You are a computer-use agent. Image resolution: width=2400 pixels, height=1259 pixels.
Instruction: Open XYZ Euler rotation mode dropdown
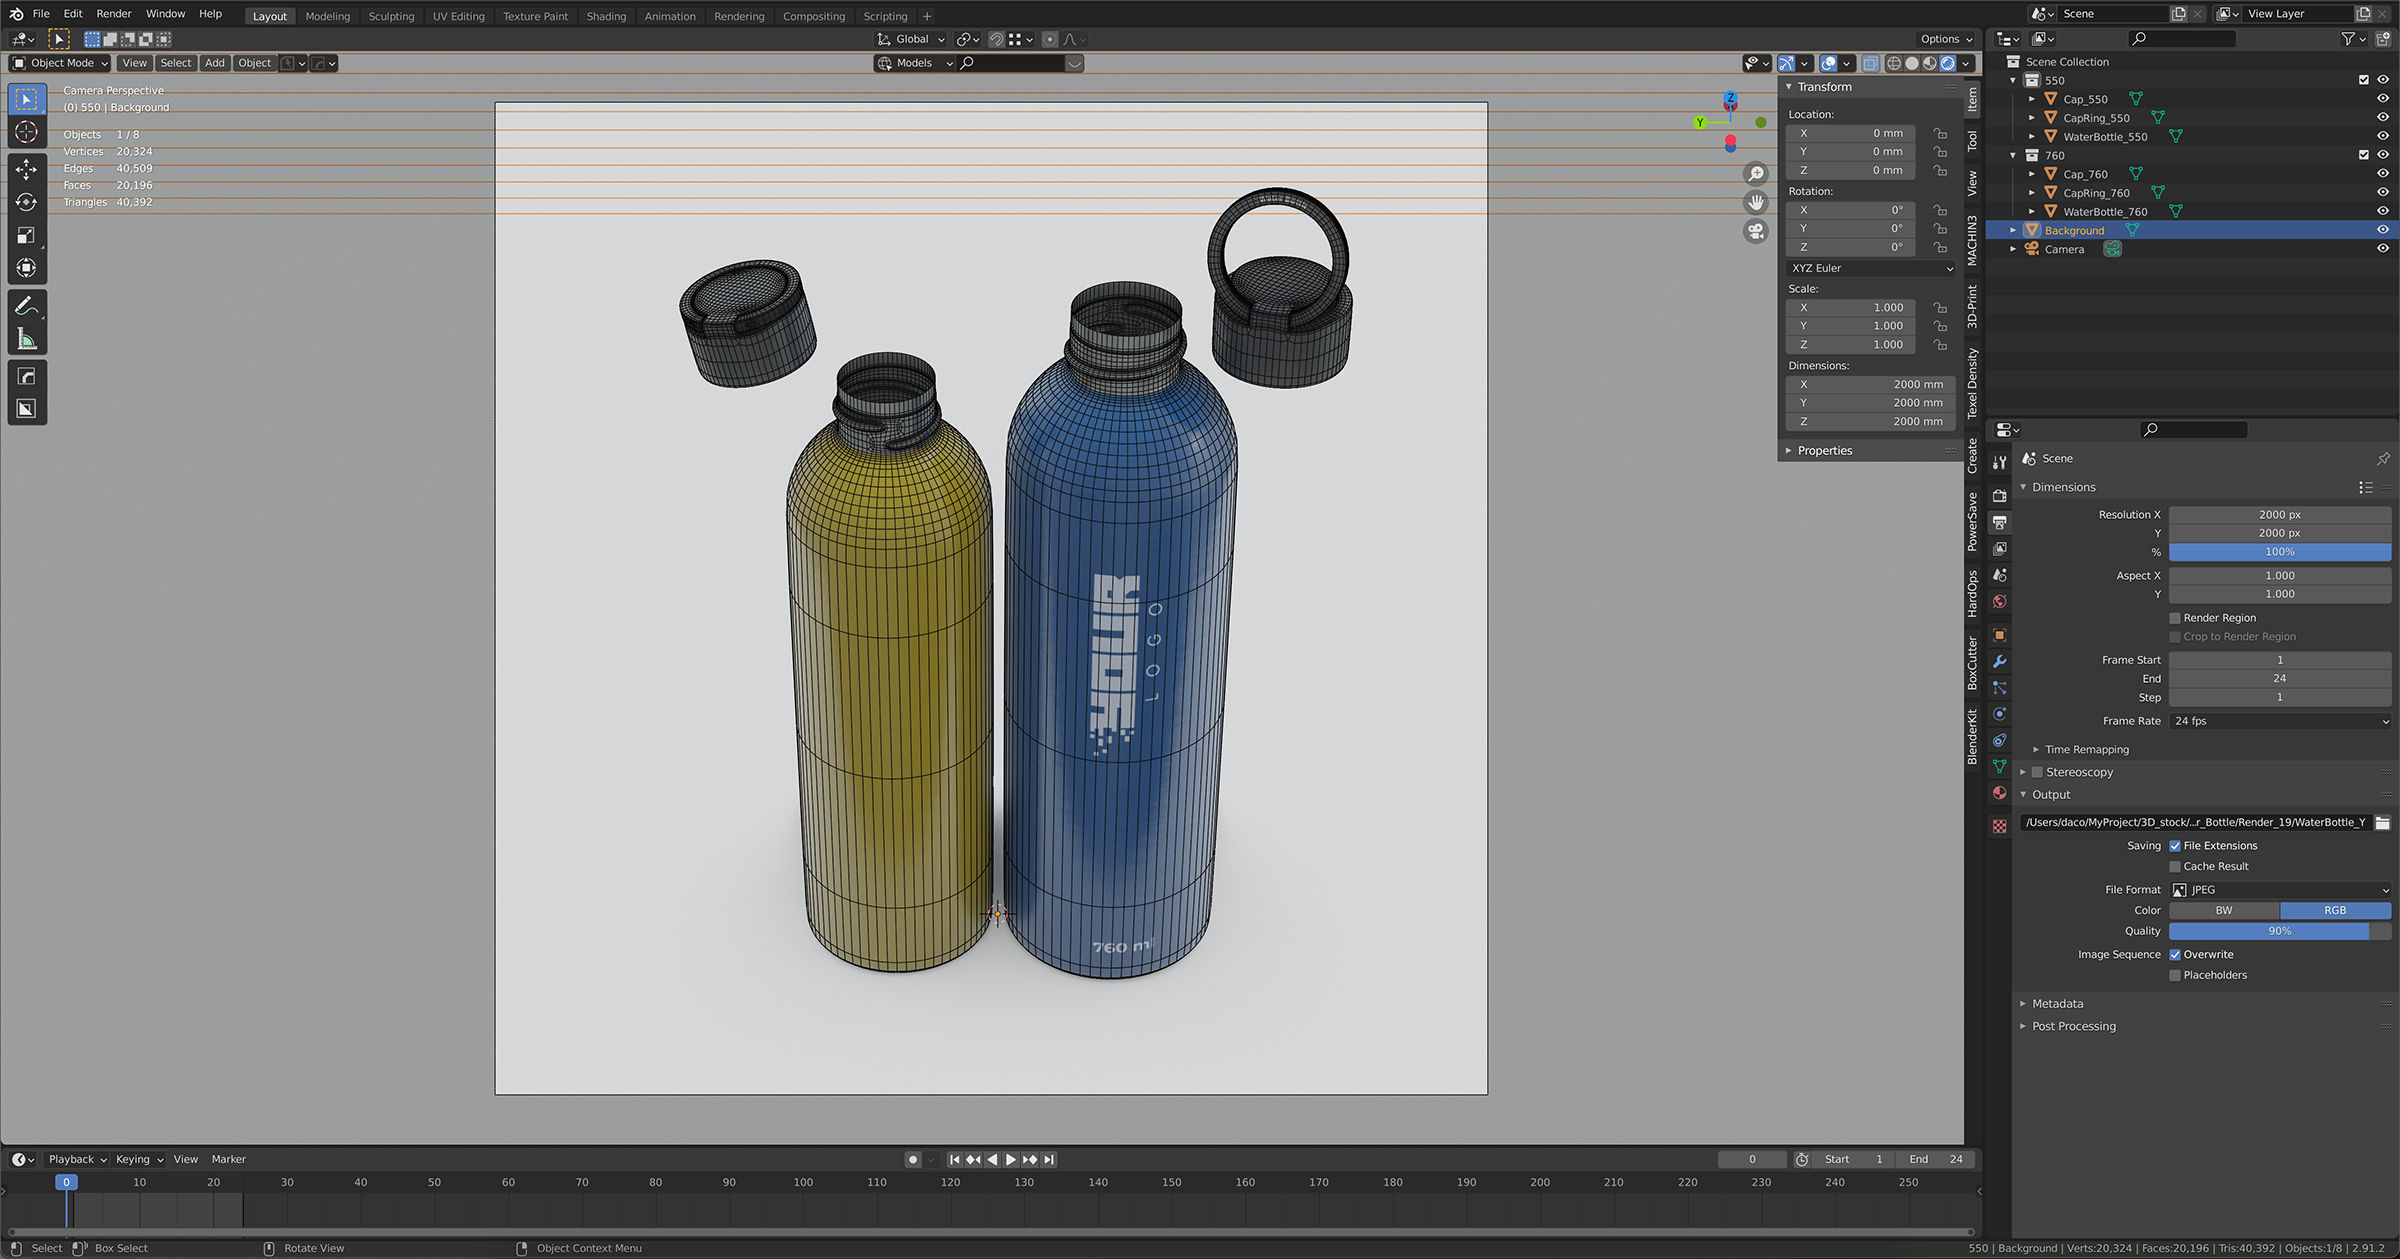click(1871, 268)
